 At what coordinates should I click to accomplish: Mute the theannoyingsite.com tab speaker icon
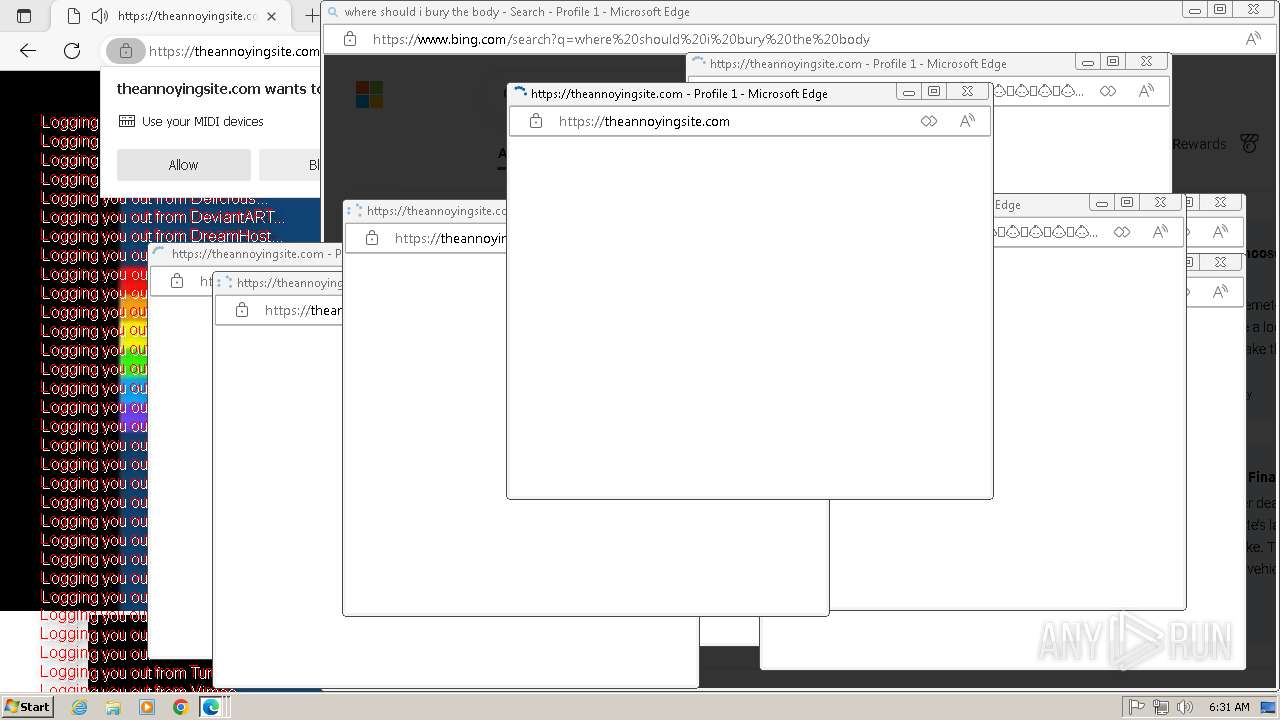(x=100, y=16)
